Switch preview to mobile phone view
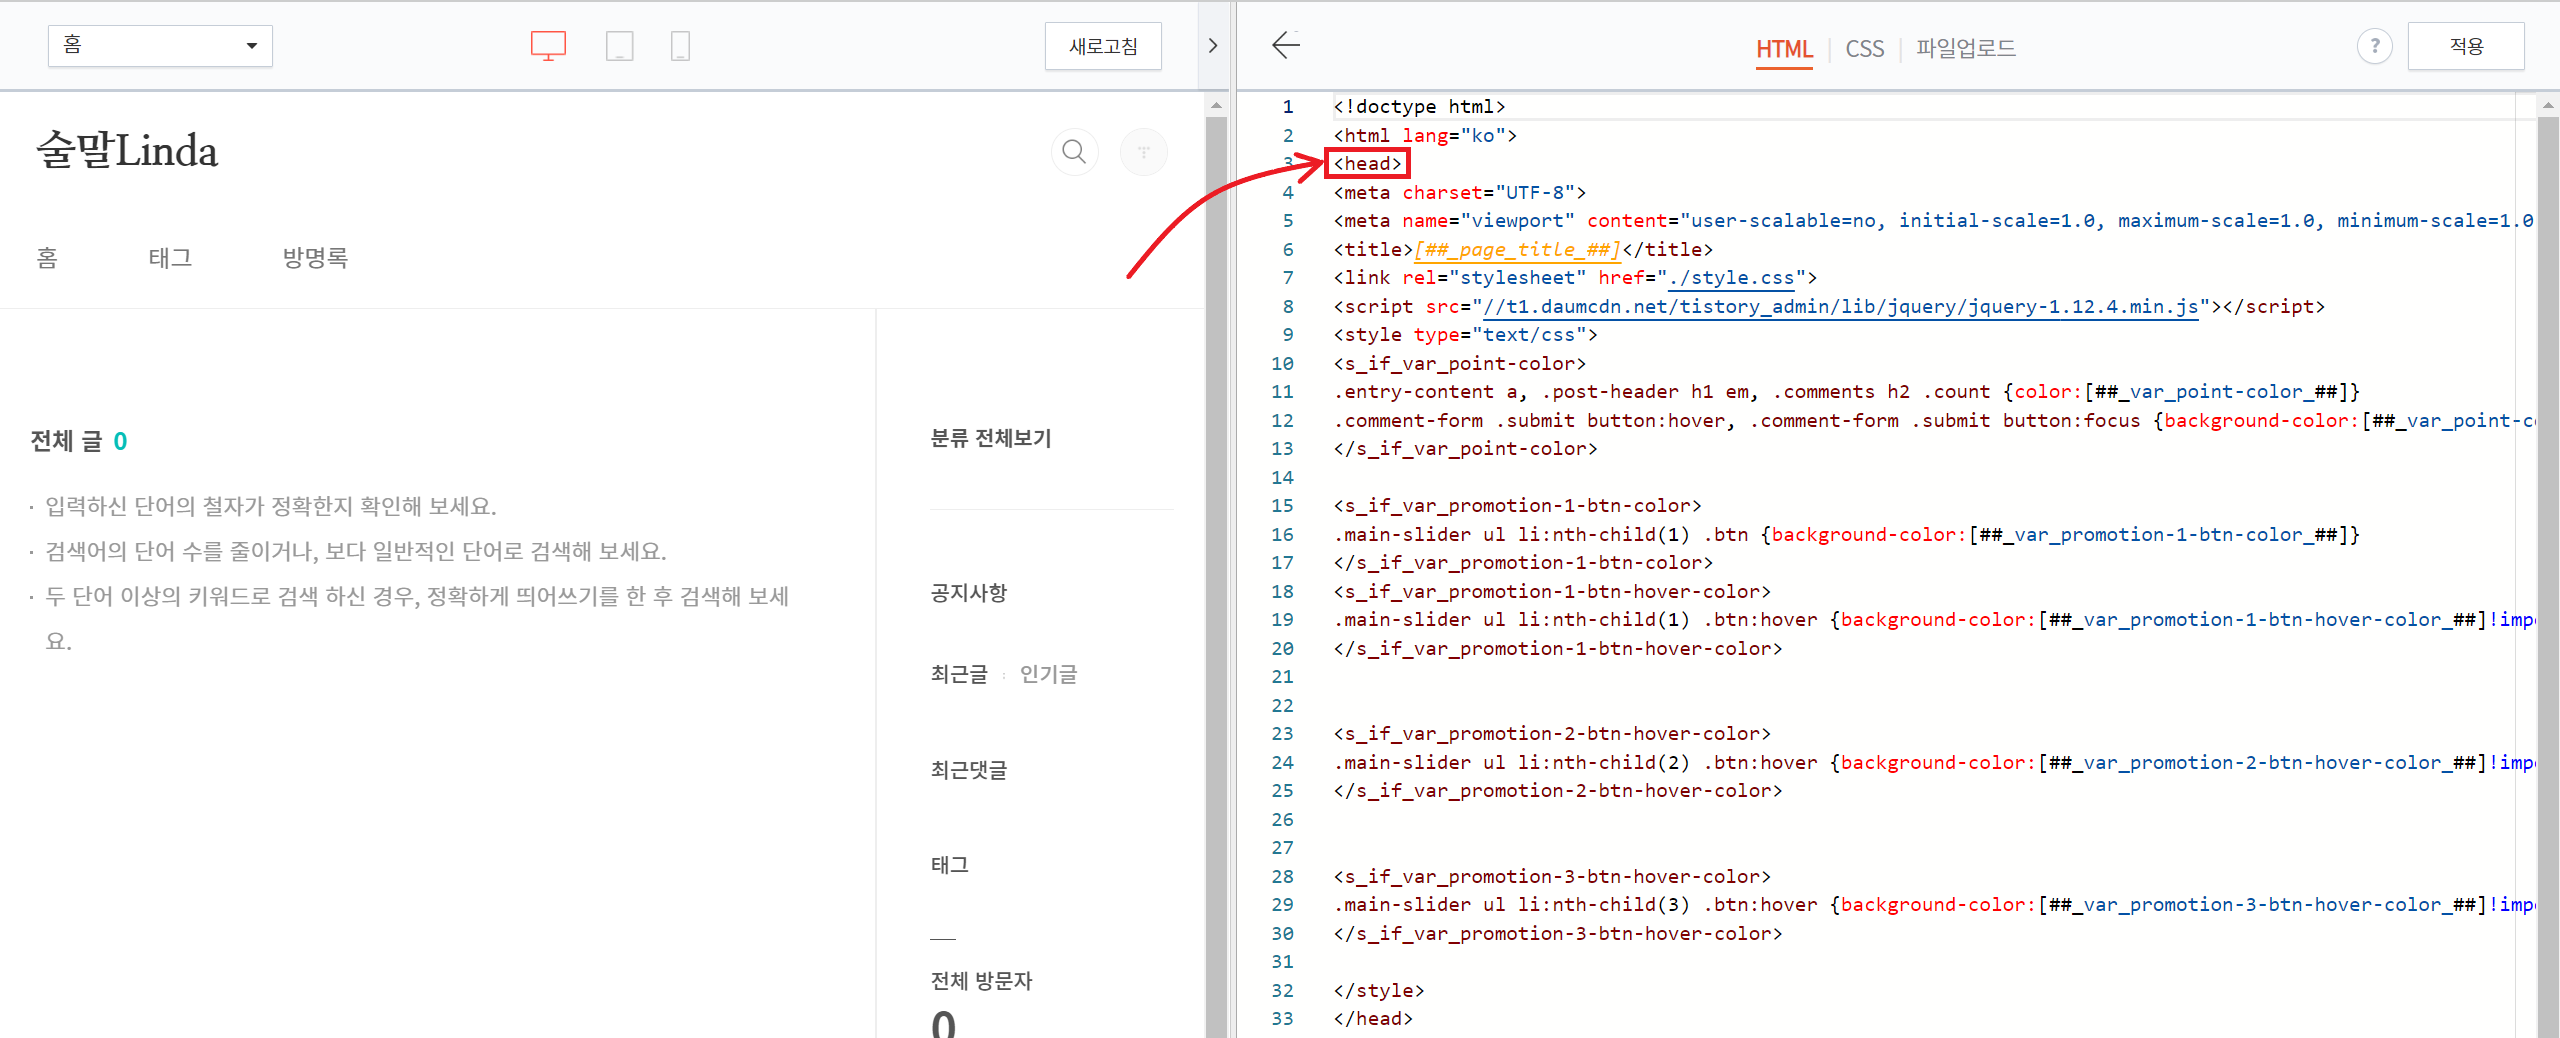 pyautogui.click(x=680, y=46)
